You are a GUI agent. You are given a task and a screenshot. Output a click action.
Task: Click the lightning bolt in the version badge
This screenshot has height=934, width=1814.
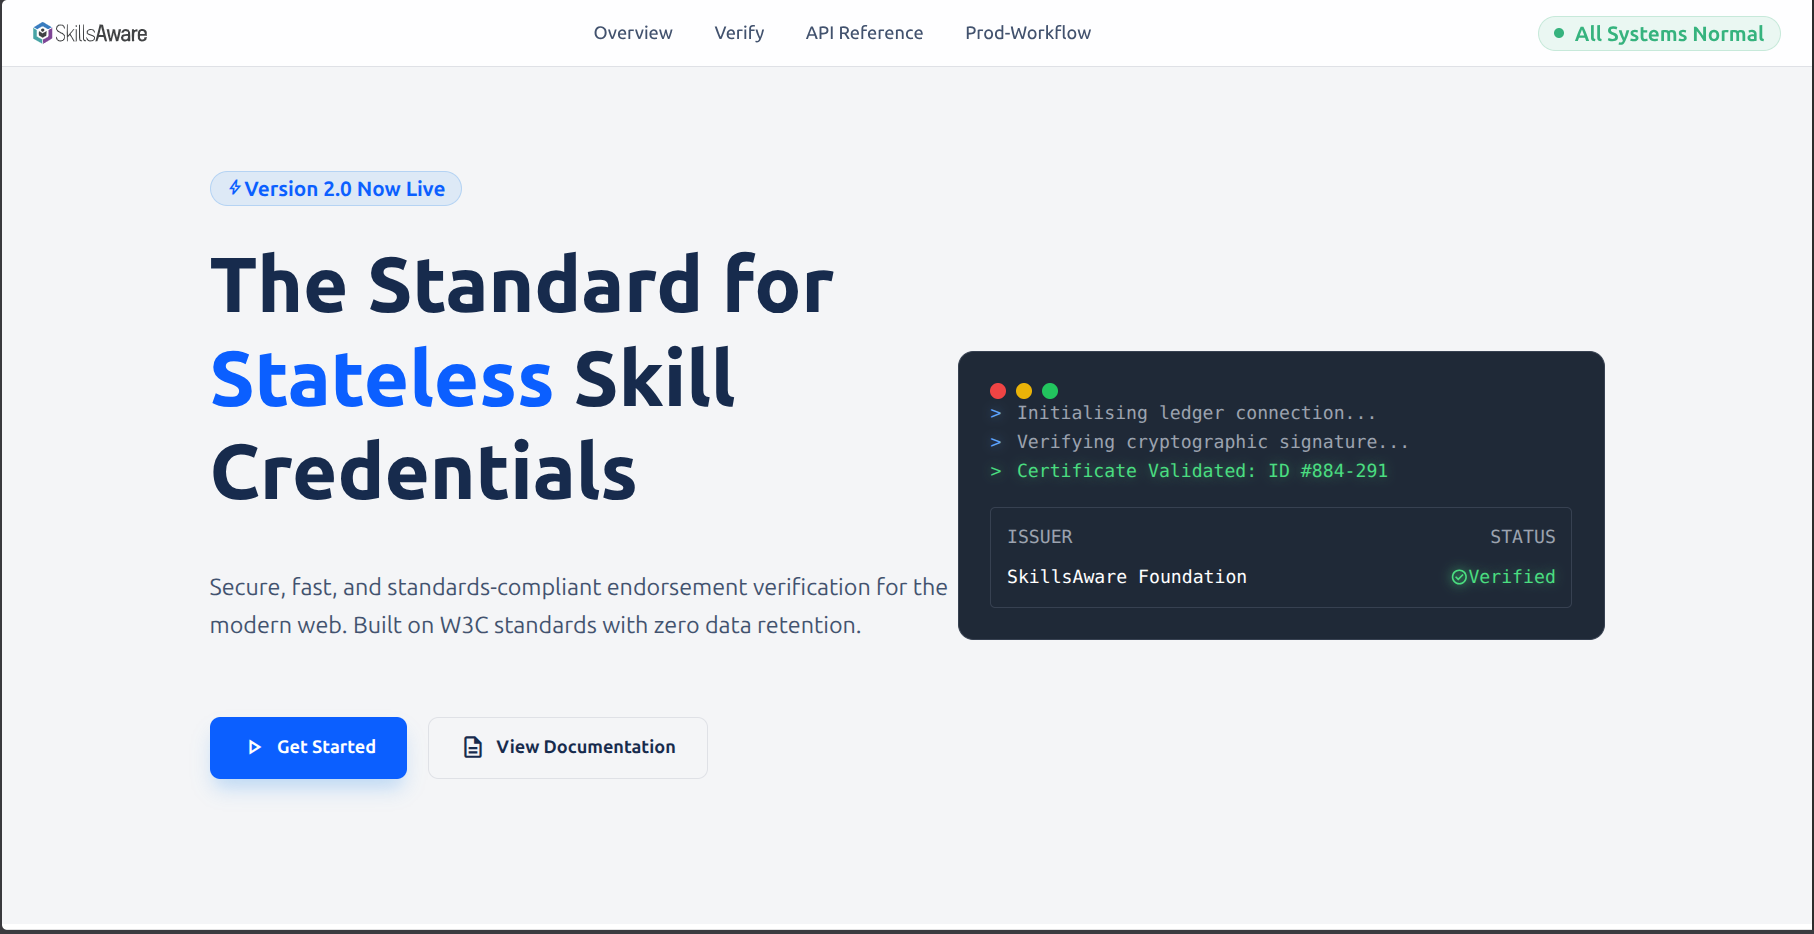coord(234,188)
